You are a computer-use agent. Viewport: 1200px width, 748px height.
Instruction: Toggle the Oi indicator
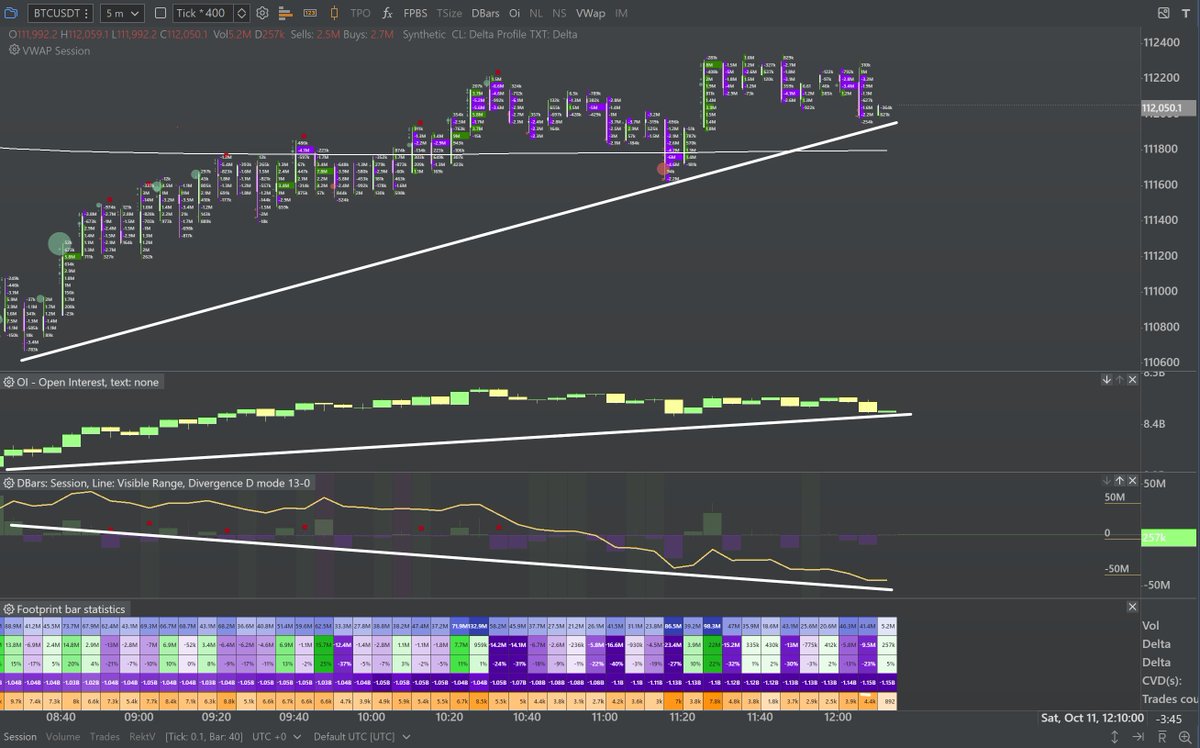514,14
